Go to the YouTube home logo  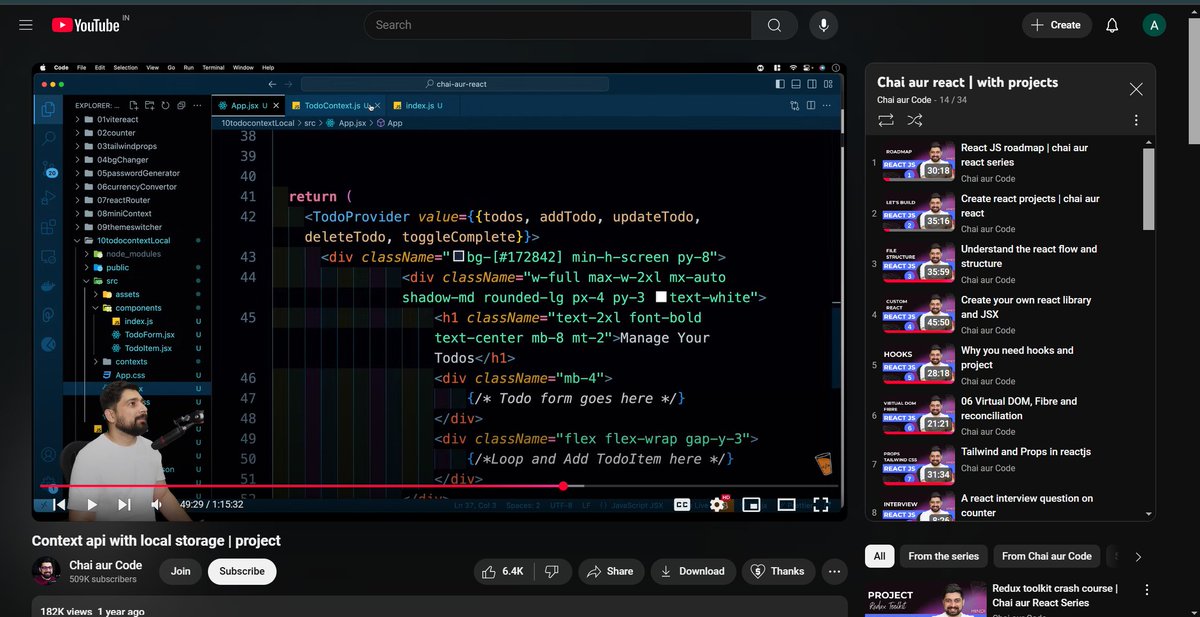(x=86, y=25)
